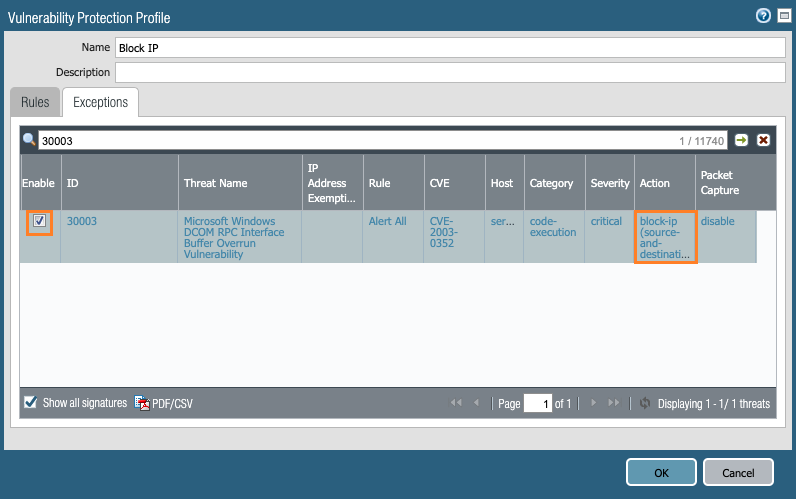This screenshot has height=499, width=796.
Task: Toggle Show all signatures checkbox
Action: click(x=30, y=403)
